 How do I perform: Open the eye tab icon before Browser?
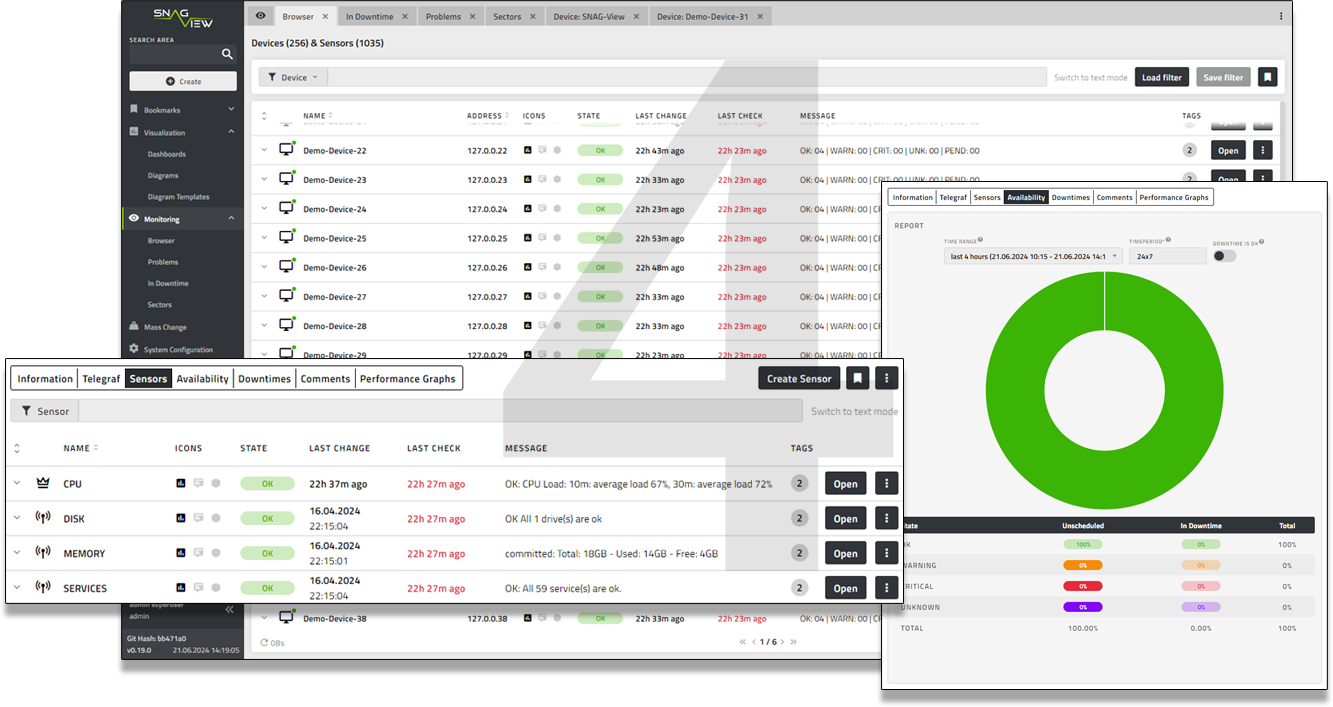pos(261,16)
